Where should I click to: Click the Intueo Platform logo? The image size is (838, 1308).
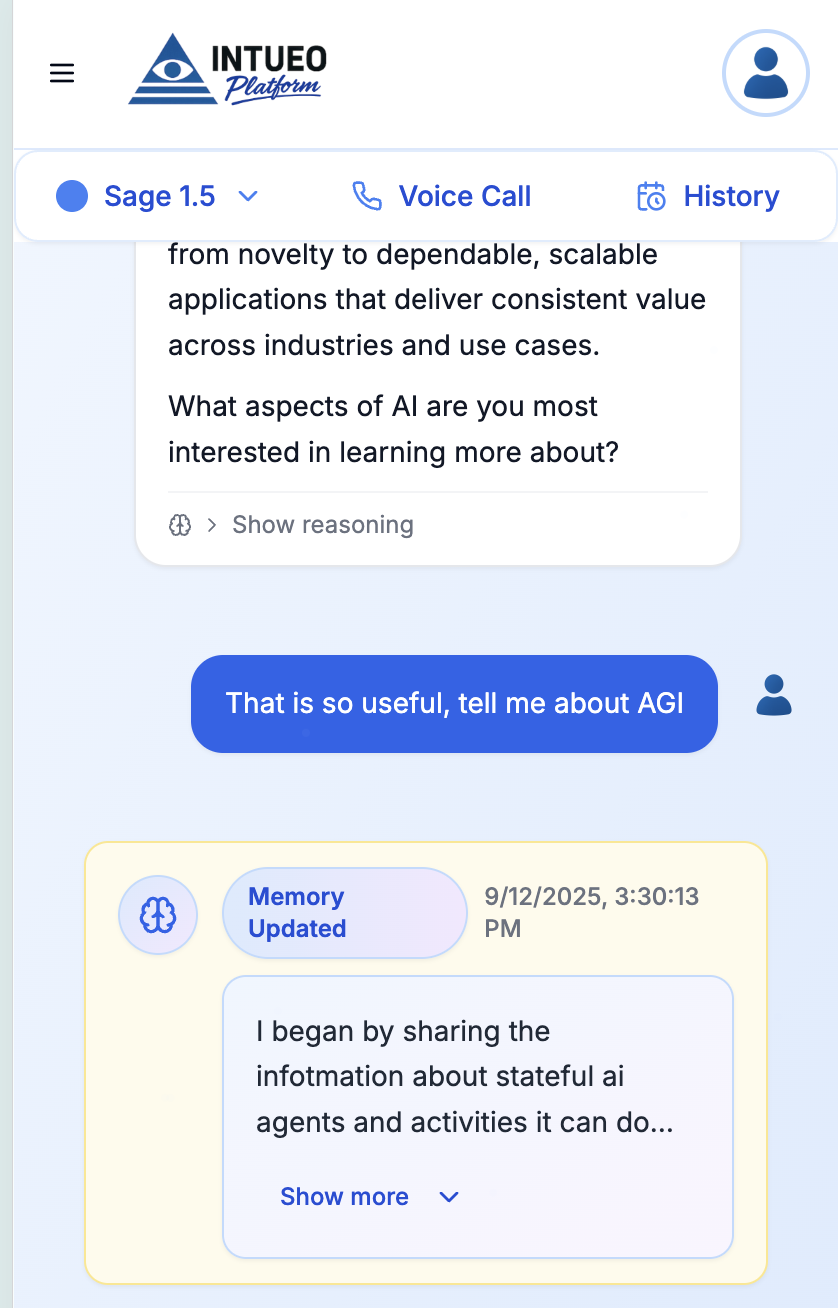click(225, 69)
